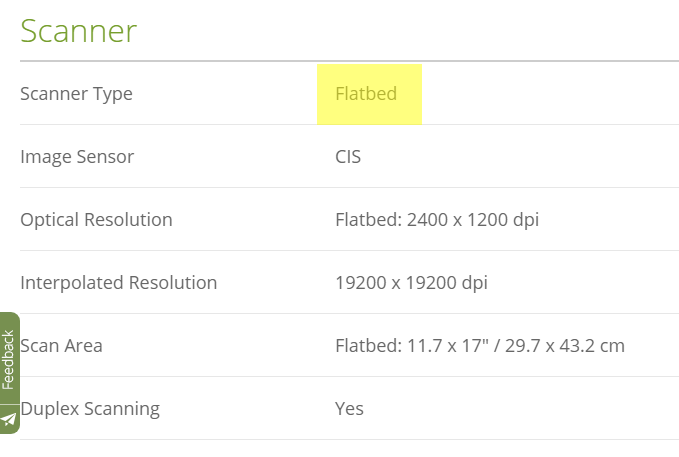Click the 19200 x 19200 dpi value

[411, 283]
